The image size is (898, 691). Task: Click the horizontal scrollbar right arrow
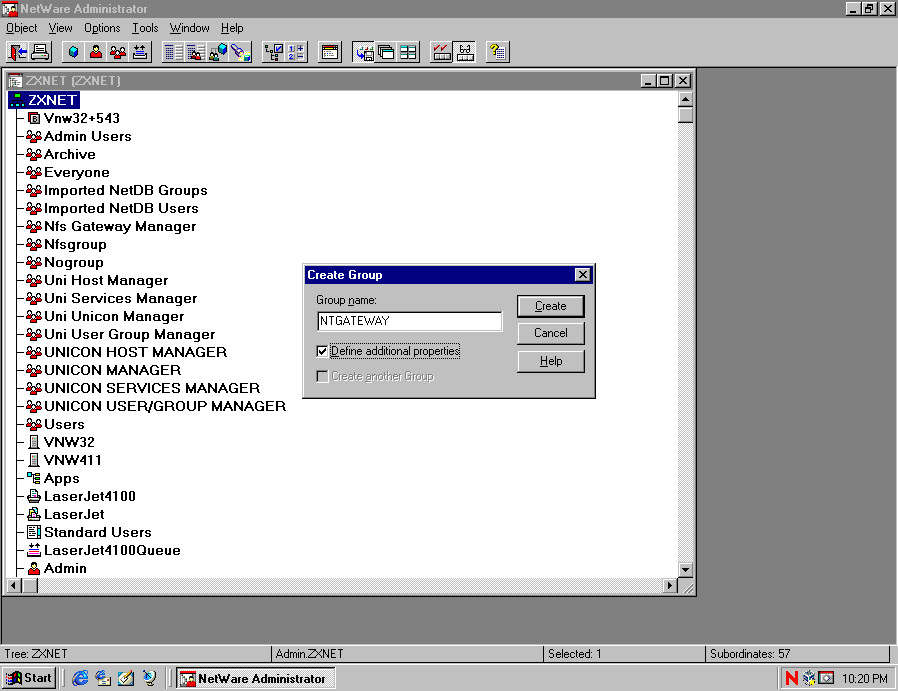click(670, 586)
